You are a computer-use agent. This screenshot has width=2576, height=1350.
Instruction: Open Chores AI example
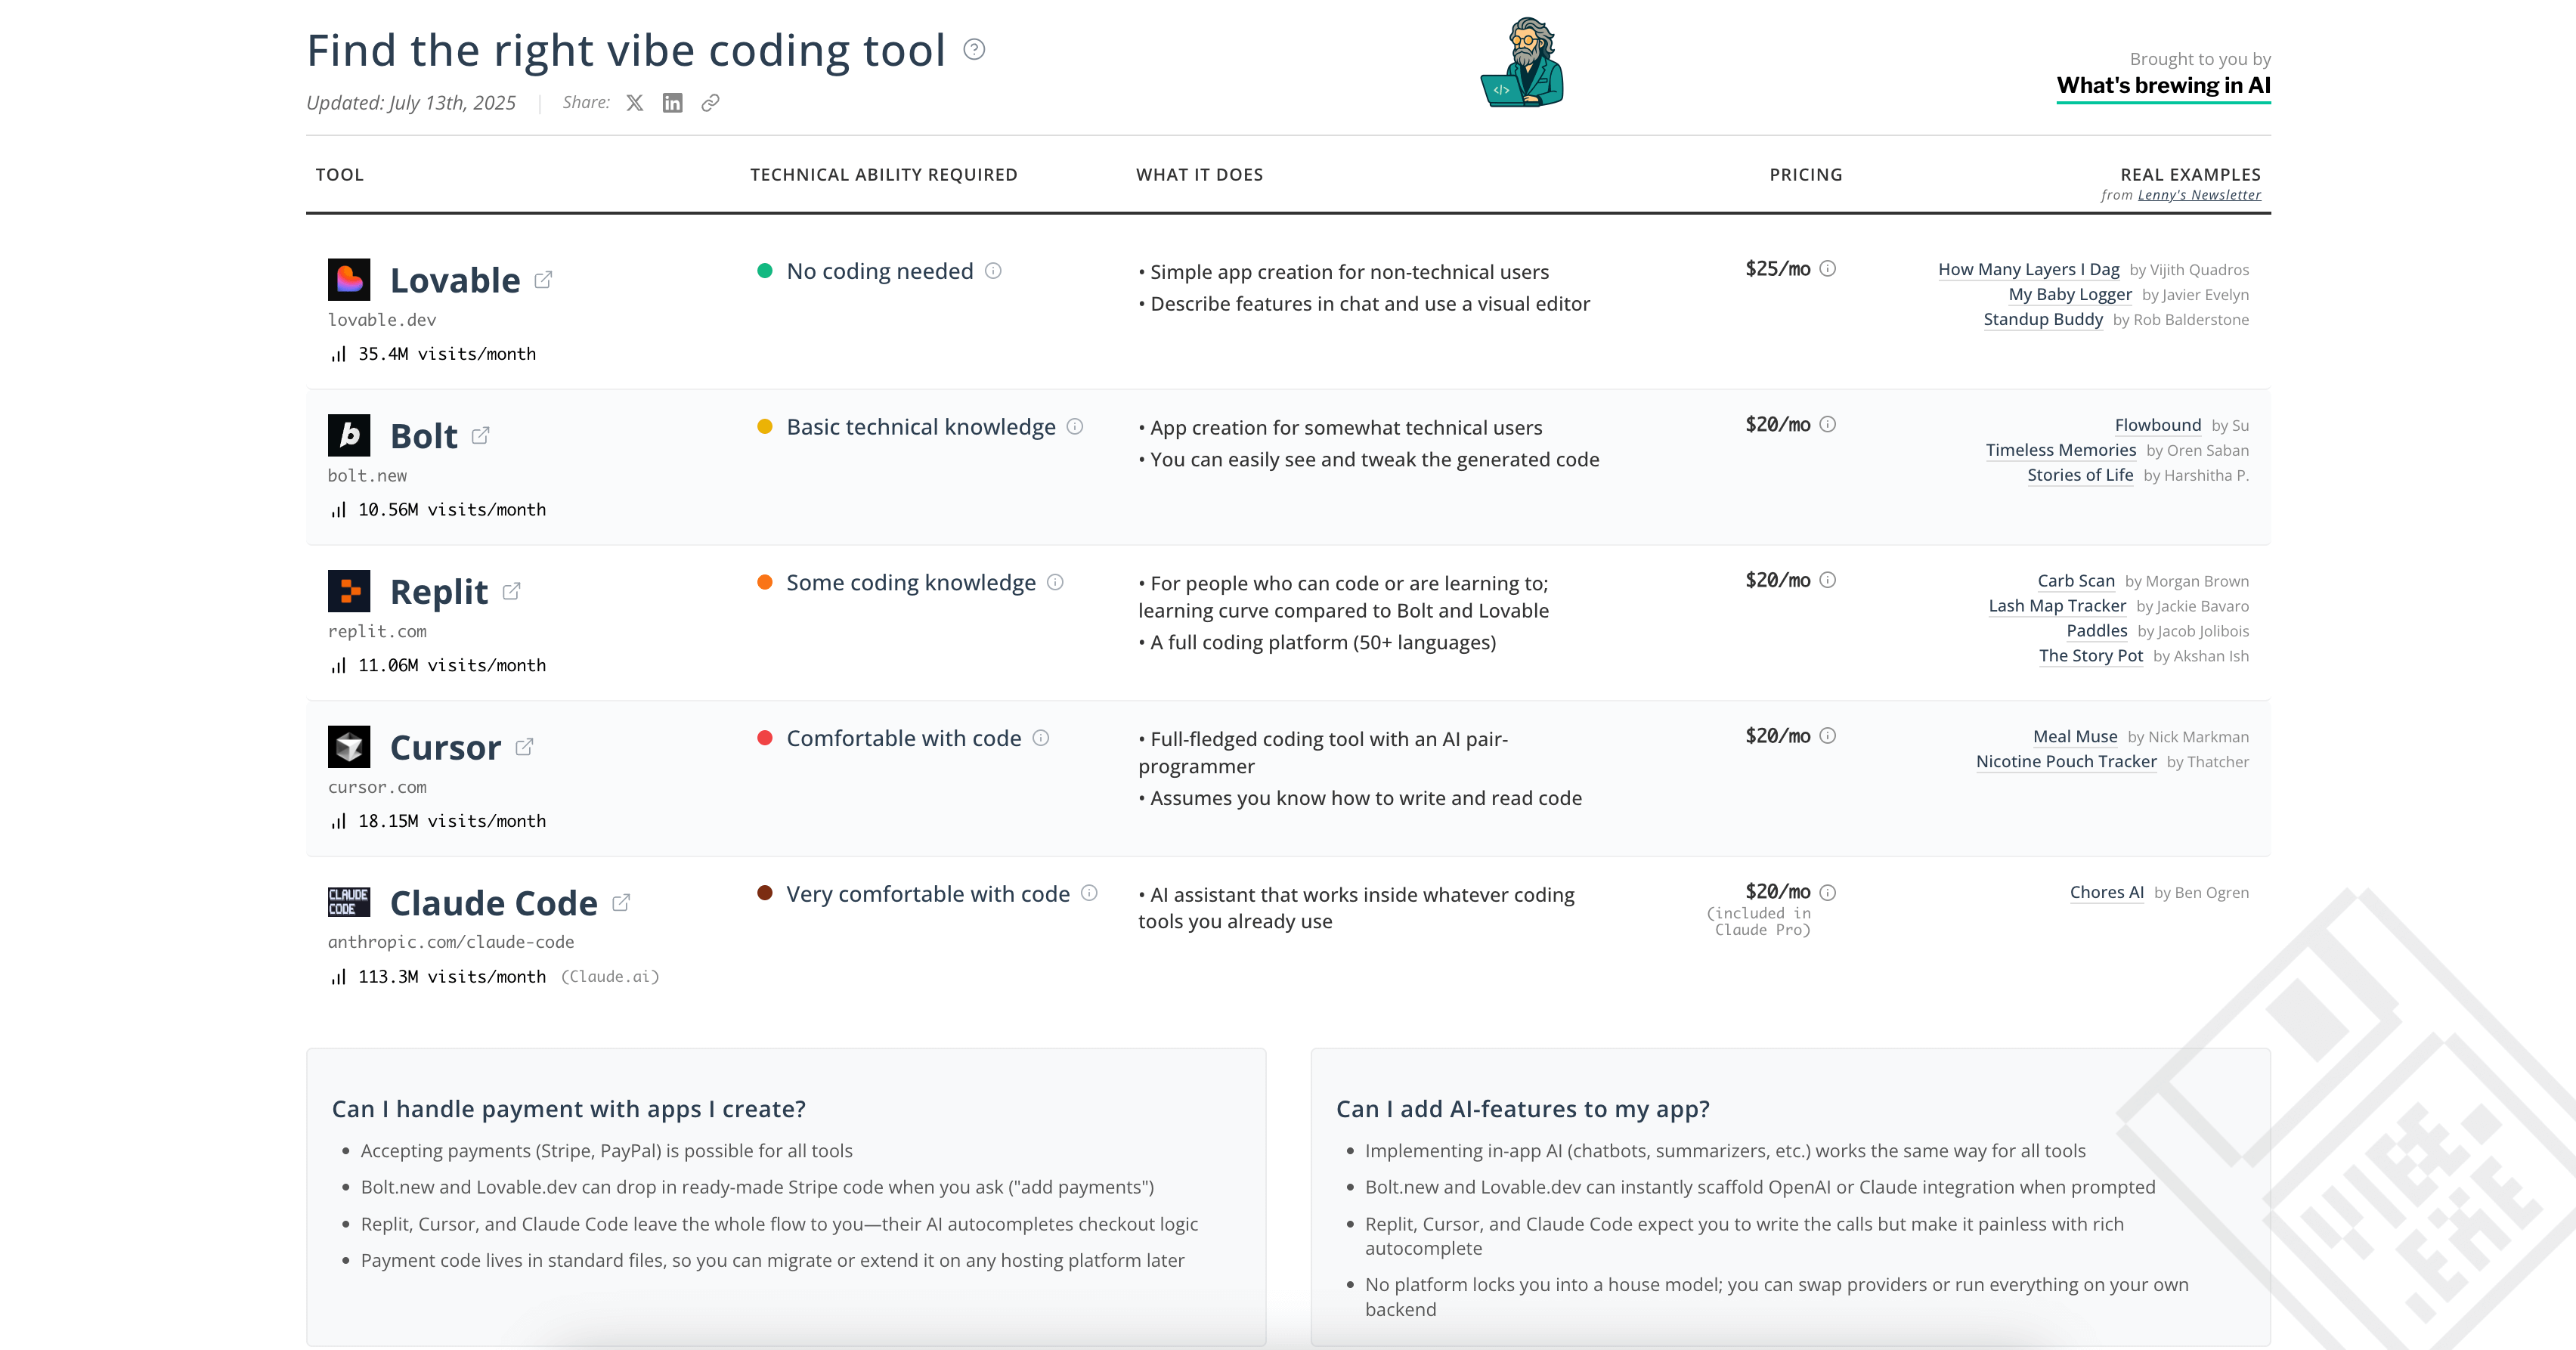point(2107,893)
